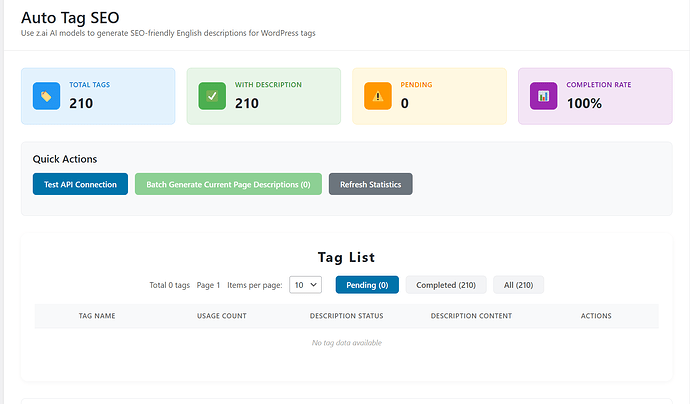
Task: Show the Completed (210) tags
Action: [x=446, y=285]
